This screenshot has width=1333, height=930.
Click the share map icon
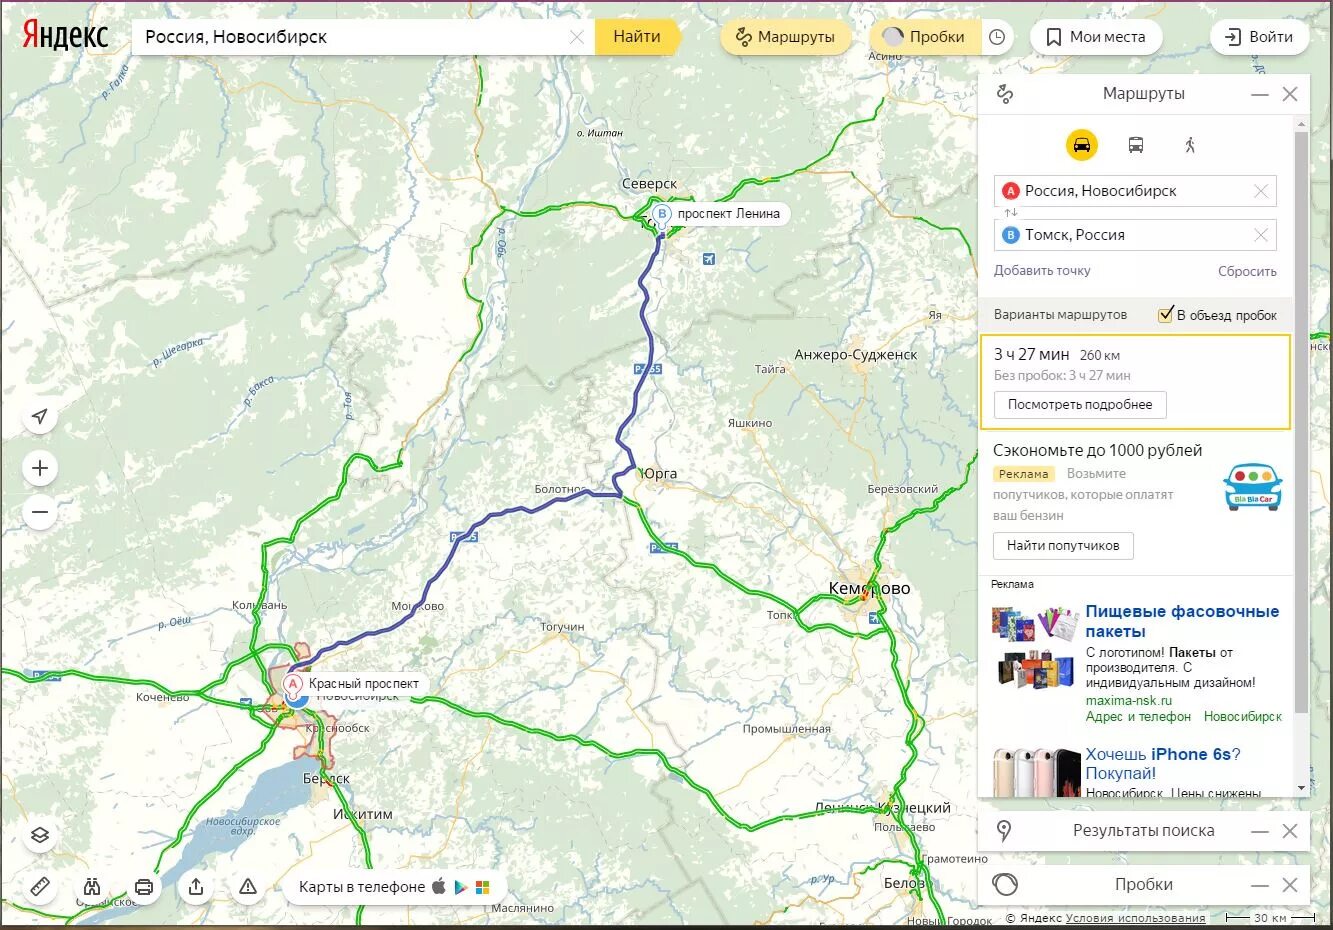196,887
